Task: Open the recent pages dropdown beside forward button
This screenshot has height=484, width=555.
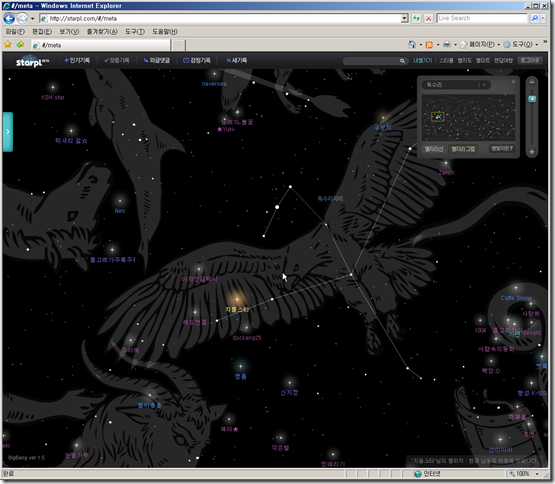Action: 32,18
